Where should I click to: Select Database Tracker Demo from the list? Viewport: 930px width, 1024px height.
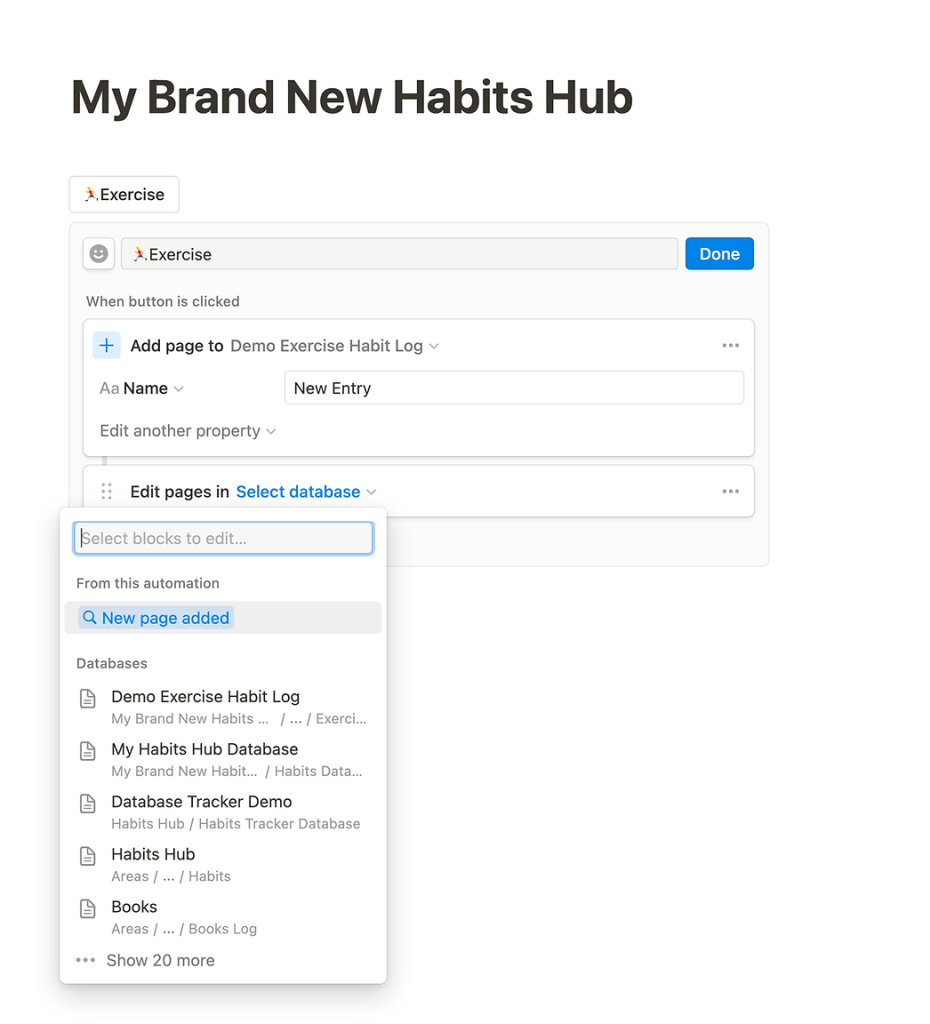point(201,801)
